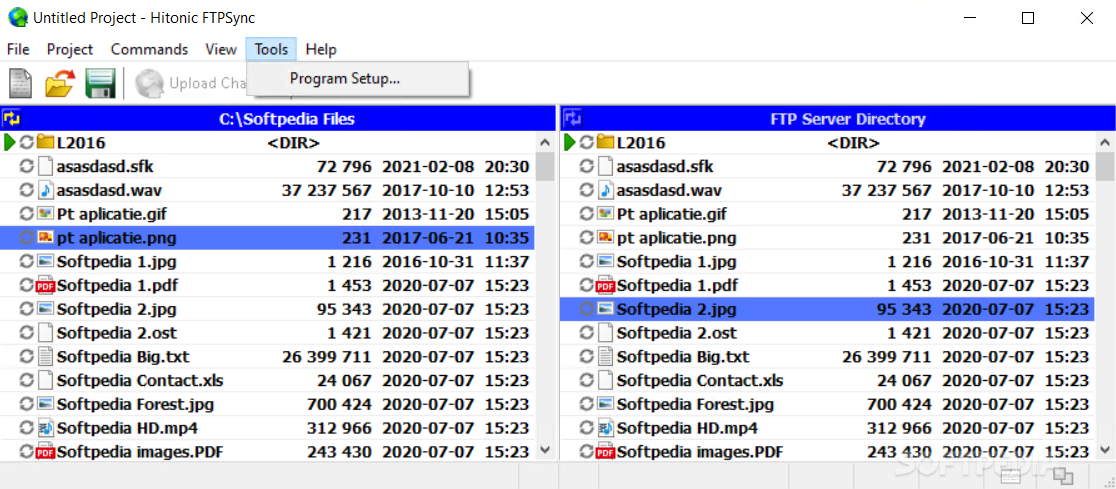Toggle sync state for left Softpedia 2.ost
This screenshot has height=489, width=1116.
(27, 332)
